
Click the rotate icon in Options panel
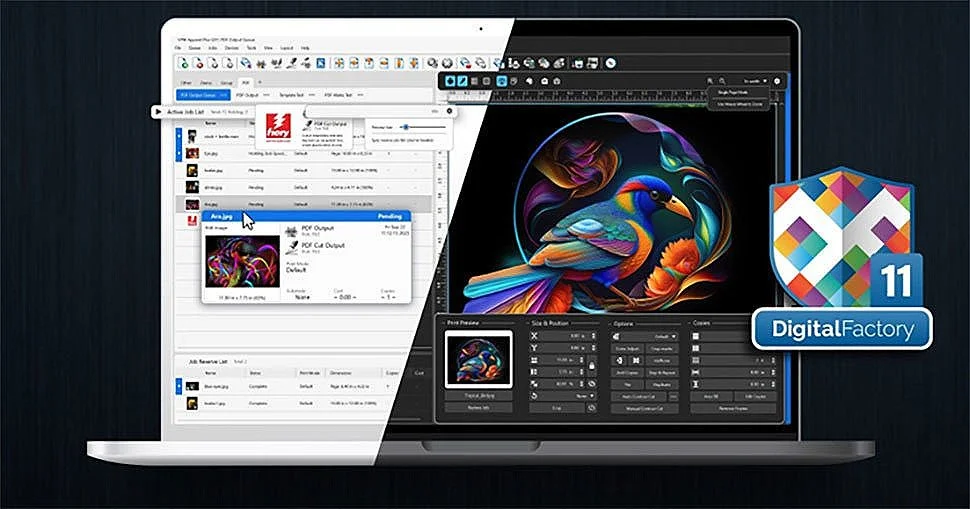(x=619, y=361)
